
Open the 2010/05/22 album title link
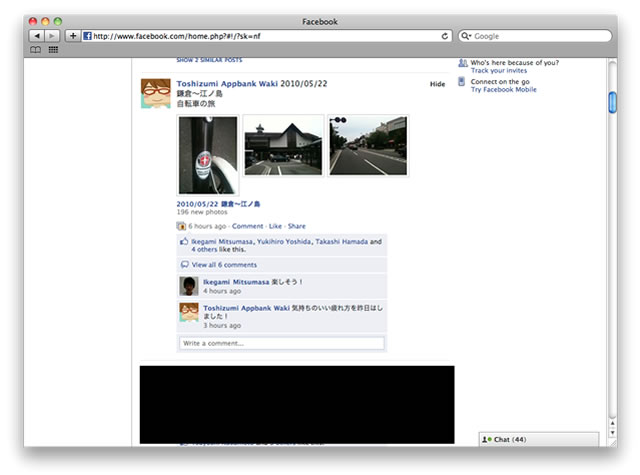218,204
